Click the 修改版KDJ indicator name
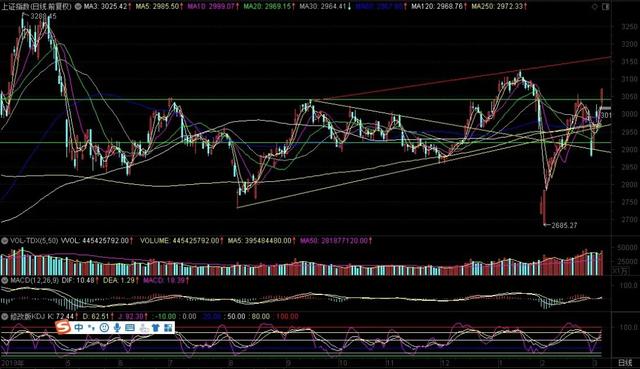This screenshot has height=369, width=640. pos(28,316)
